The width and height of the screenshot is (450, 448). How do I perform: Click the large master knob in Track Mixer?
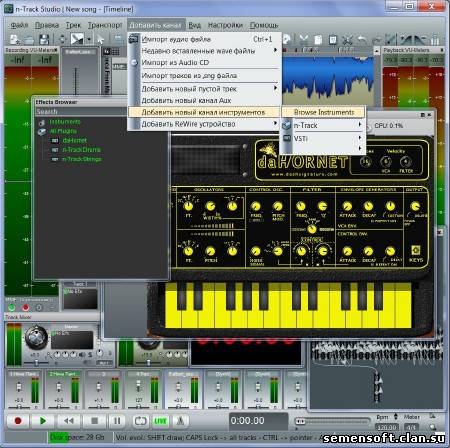[x=36, y=337]
